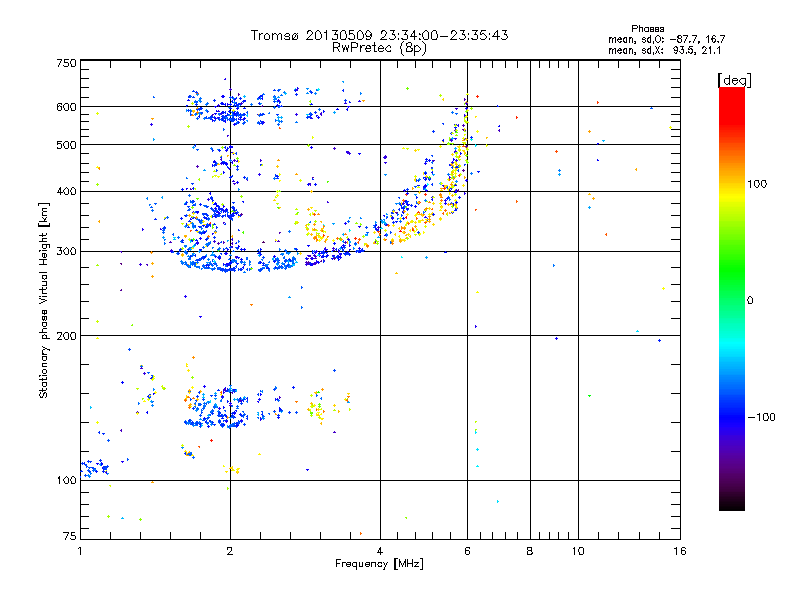Click the "[deg]" colorbar unit label
Screen dimensions: 800x600
(734, 80)
